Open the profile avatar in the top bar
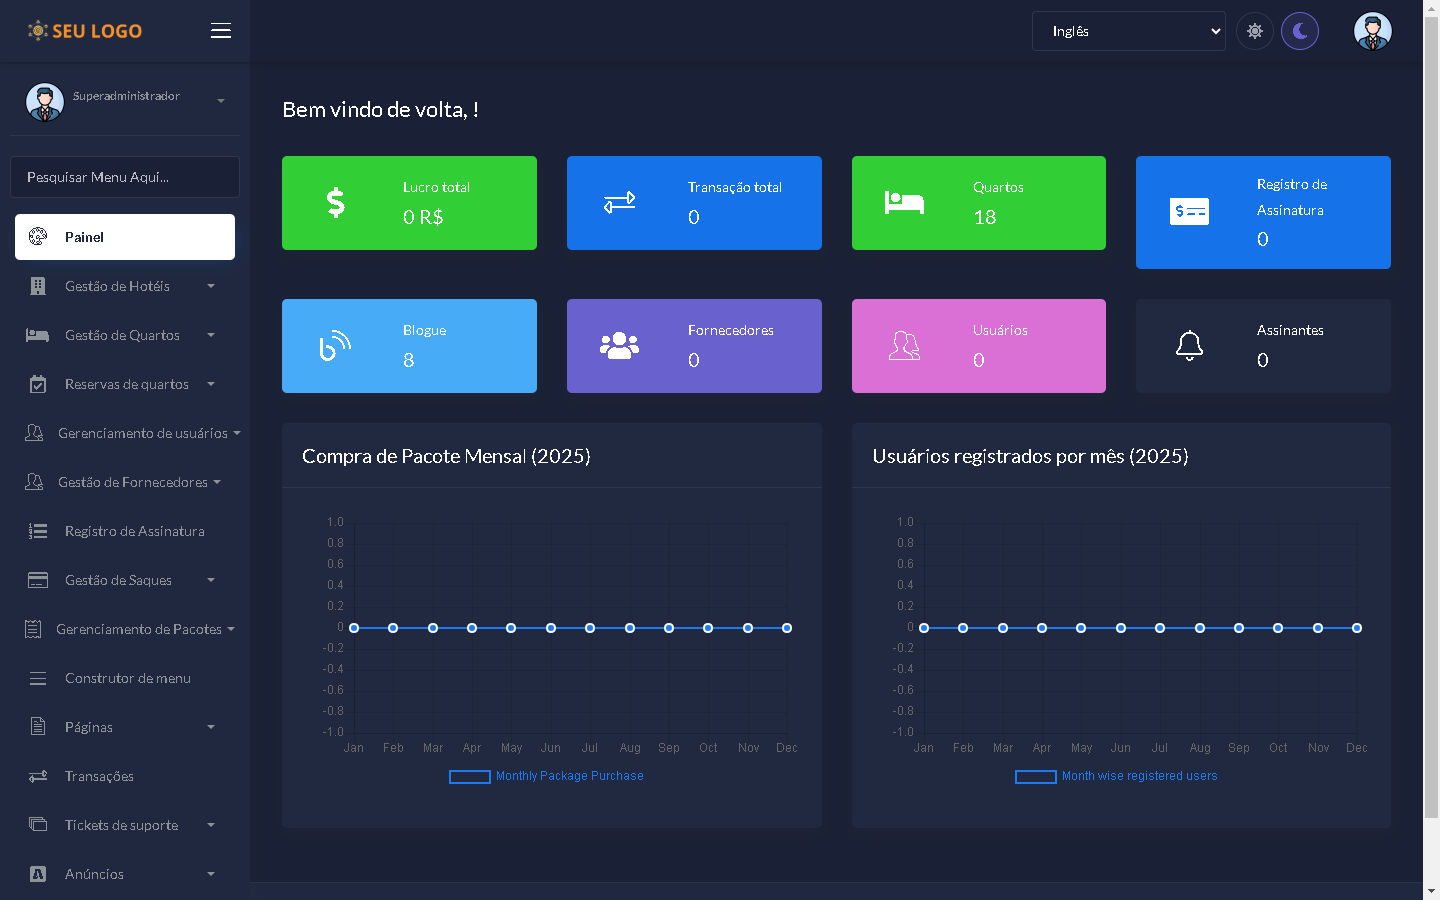This screenshot has height=900, width=1440. (1372, 31)
